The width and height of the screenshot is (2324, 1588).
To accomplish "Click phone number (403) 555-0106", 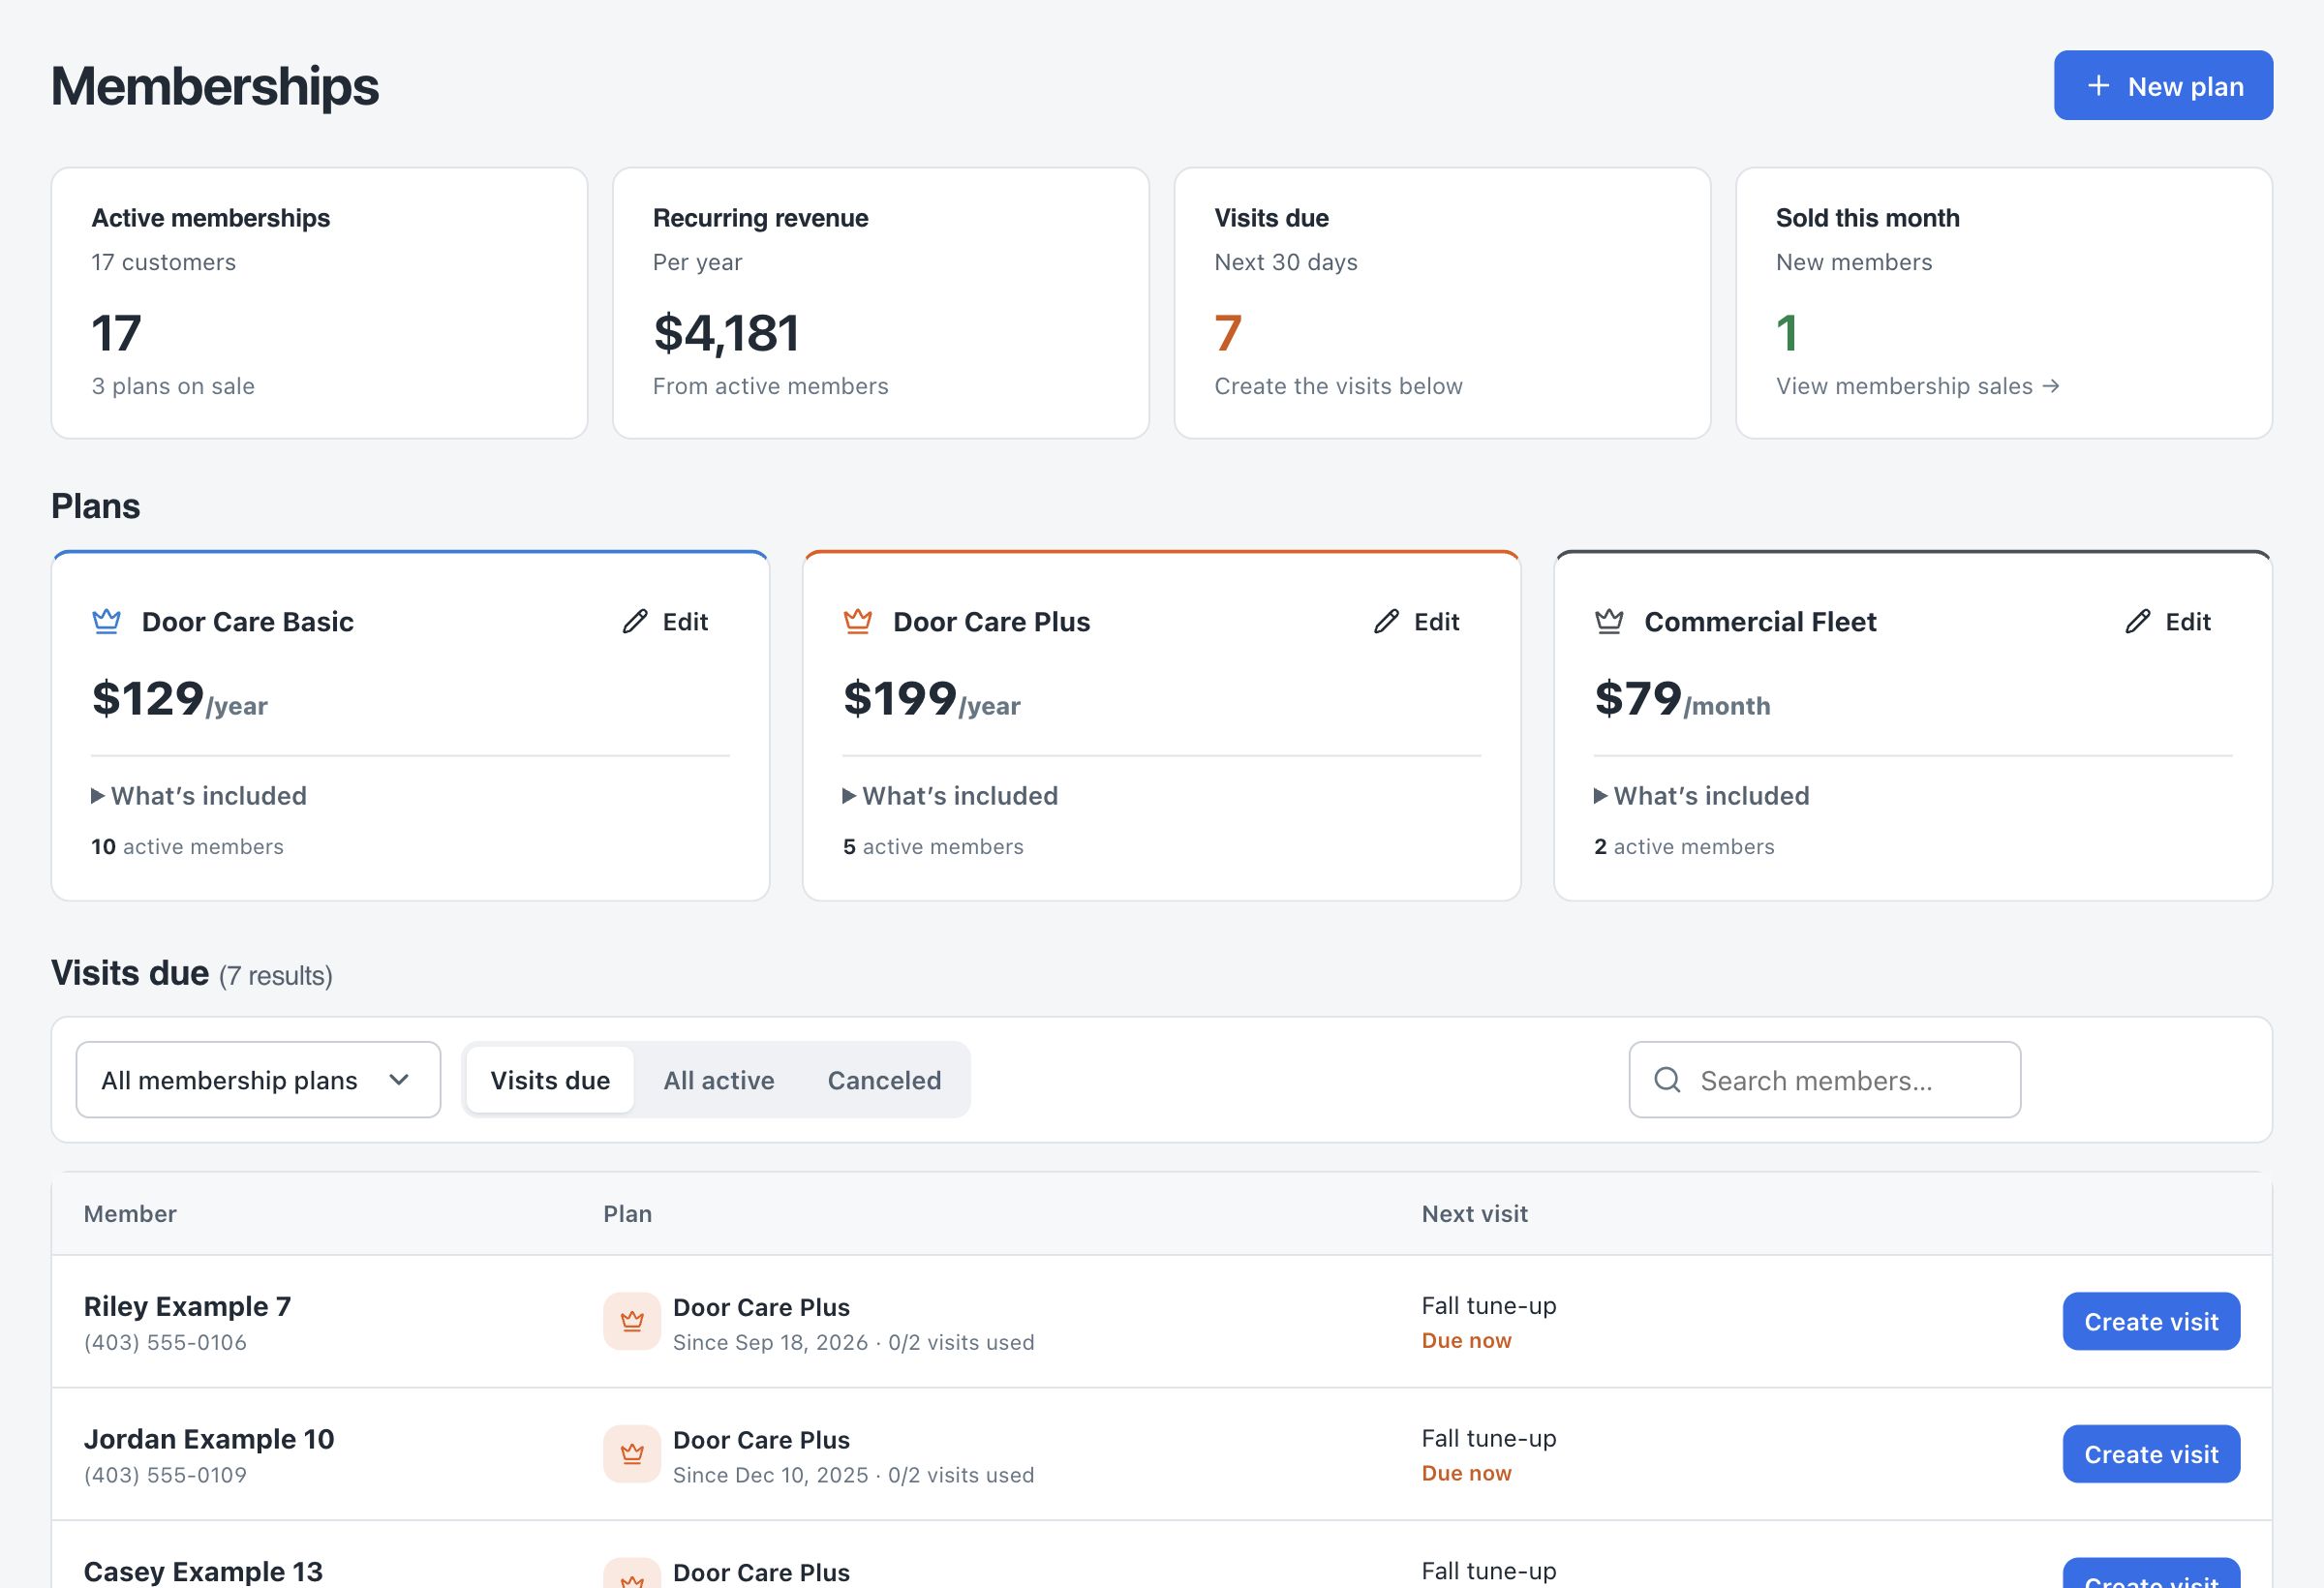I will tap(165, 1342).
